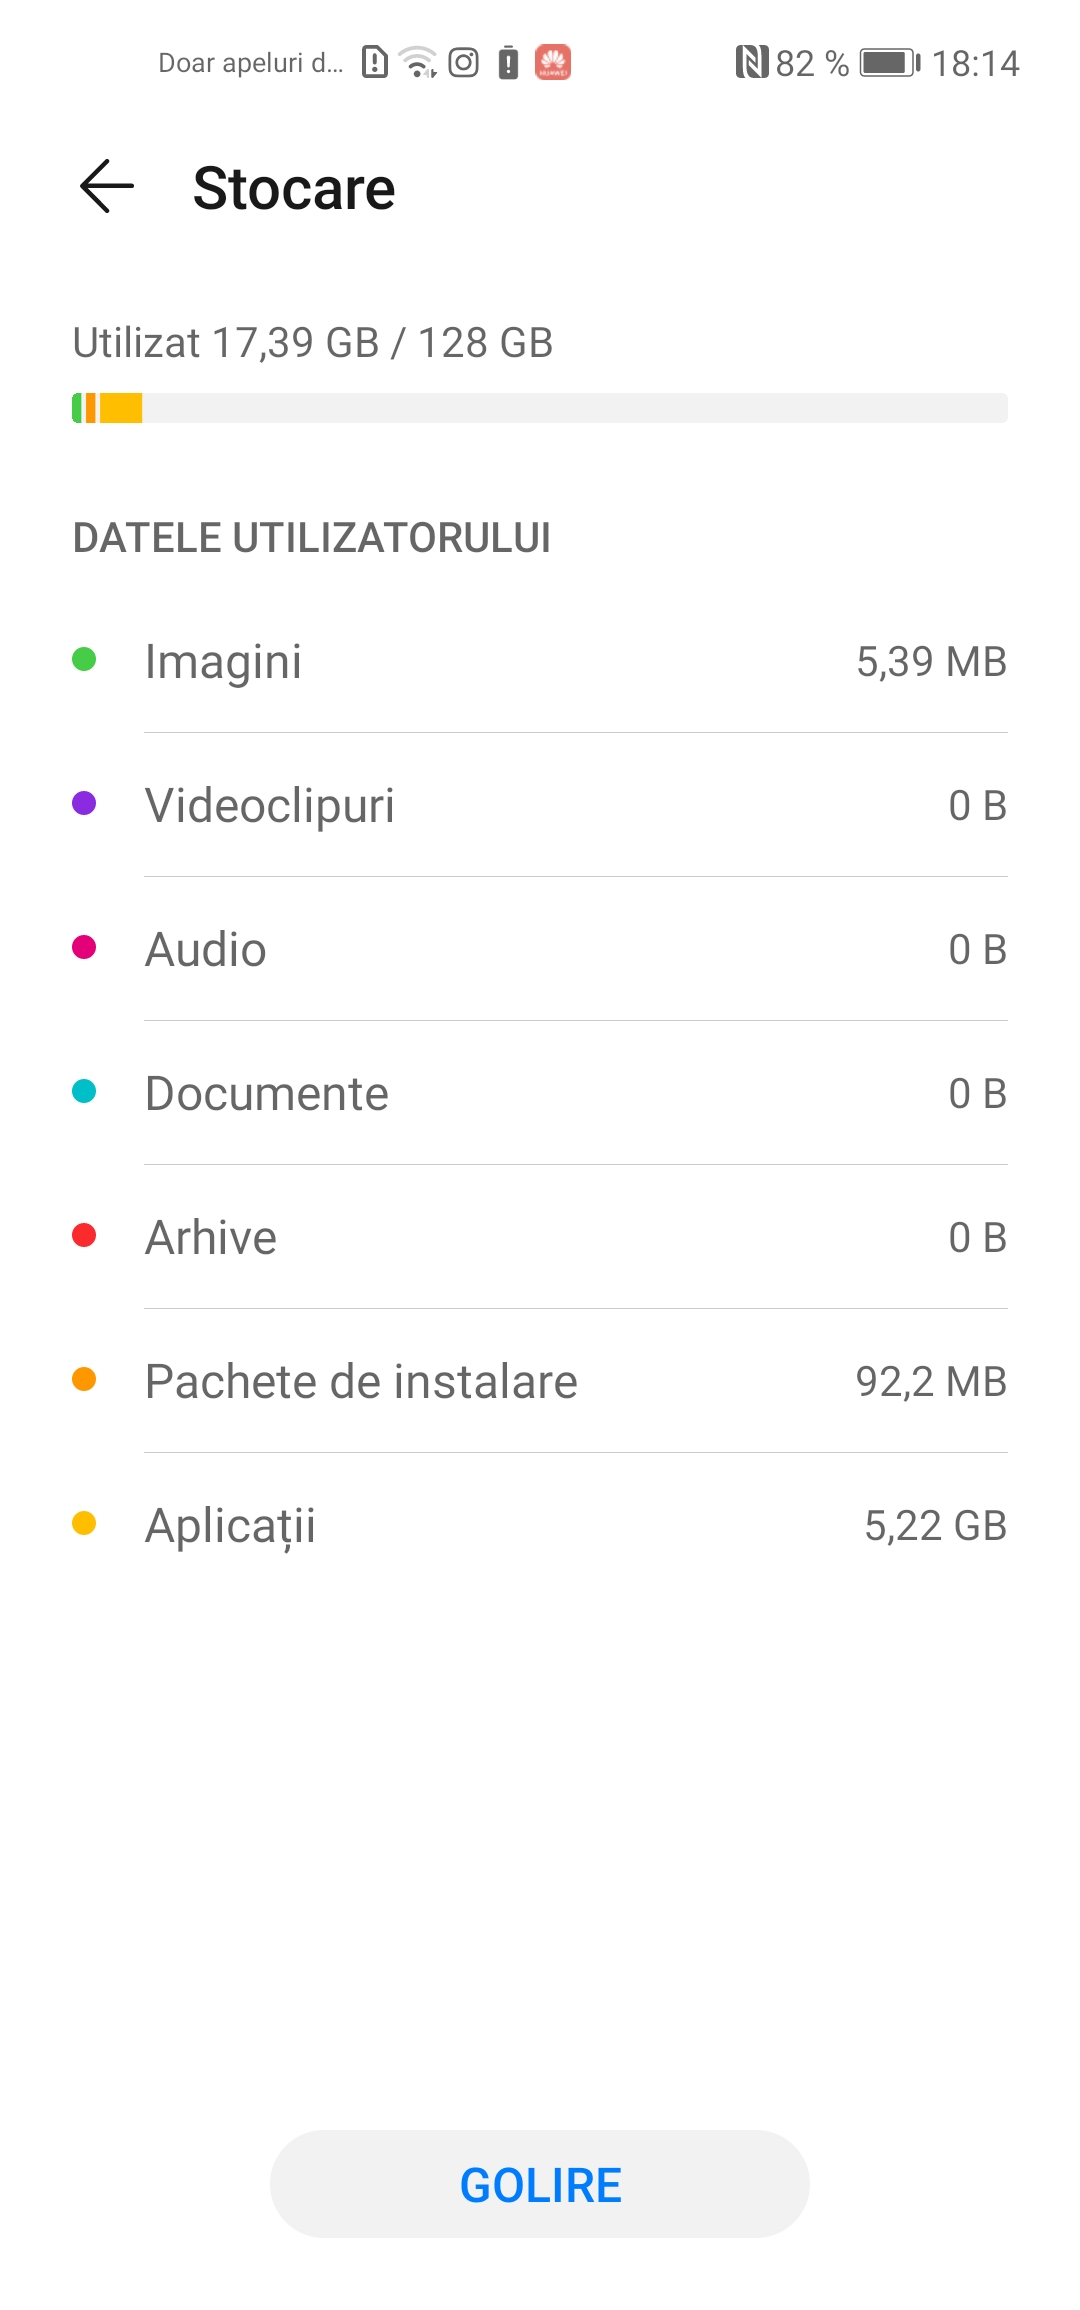This screenshot has height=2310, width=1080.
Task: Tap the NFC status icon
Action: coord(751,63)
